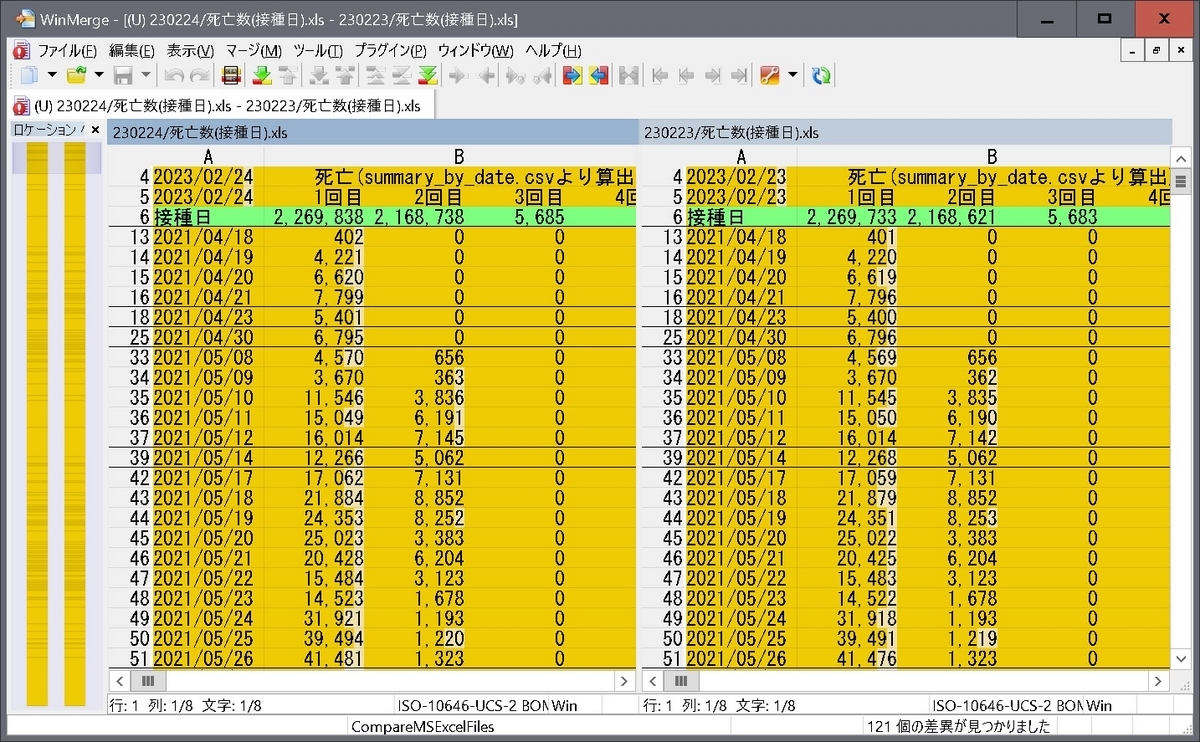Open the ヘルプ(H) menu

tap(554, 50)
